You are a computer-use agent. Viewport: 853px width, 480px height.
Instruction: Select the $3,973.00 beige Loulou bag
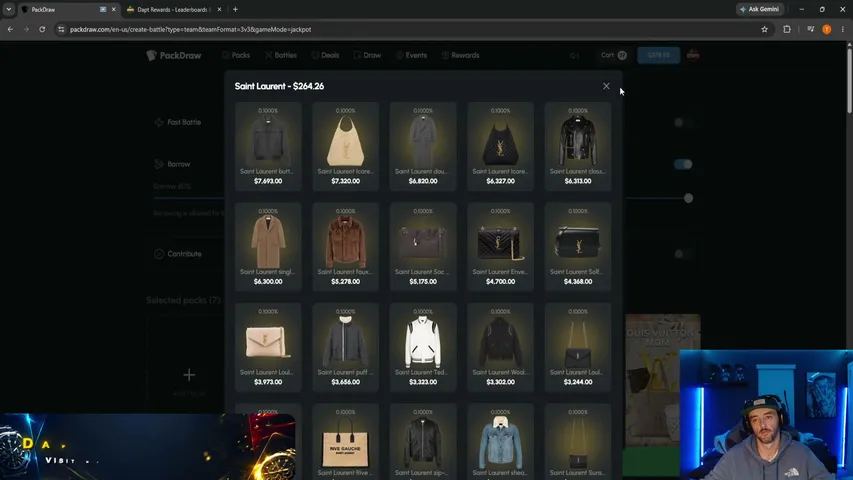point(268,347)
